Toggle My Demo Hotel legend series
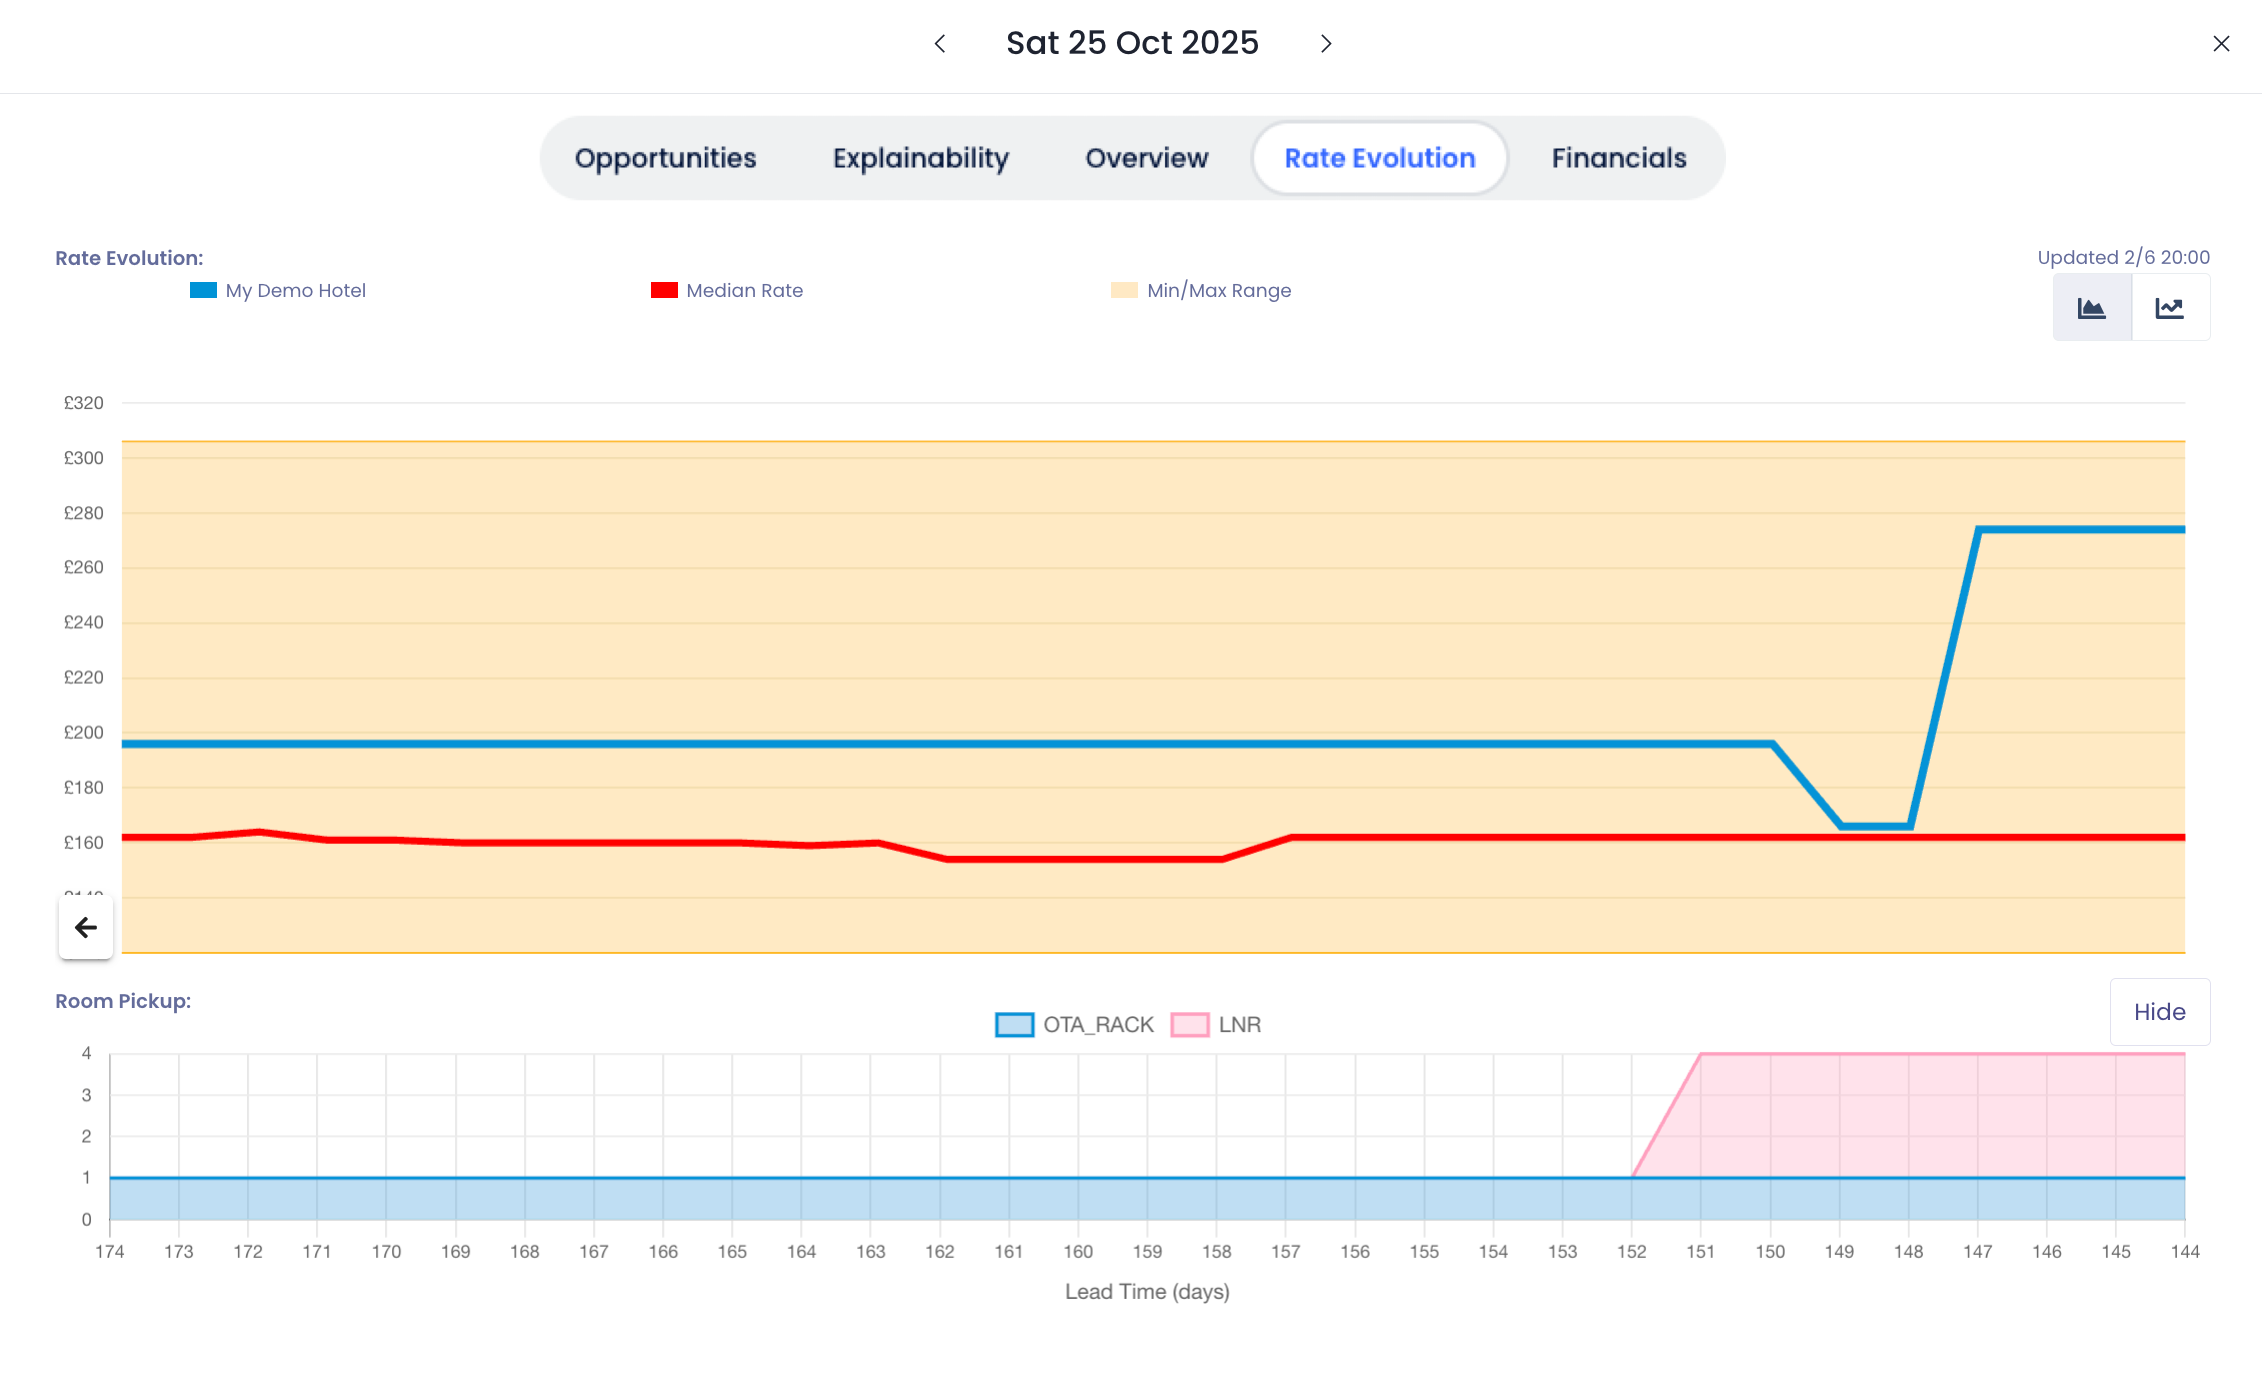2262x1384 pixels. point(295,291)
